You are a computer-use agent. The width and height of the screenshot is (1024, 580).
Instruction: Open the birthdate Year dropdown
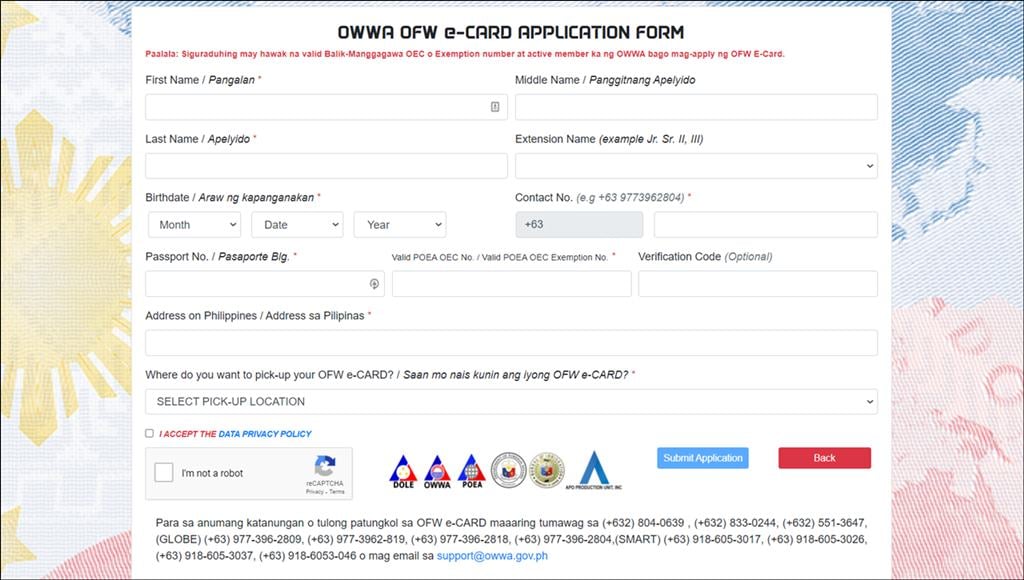pos(400,225)
